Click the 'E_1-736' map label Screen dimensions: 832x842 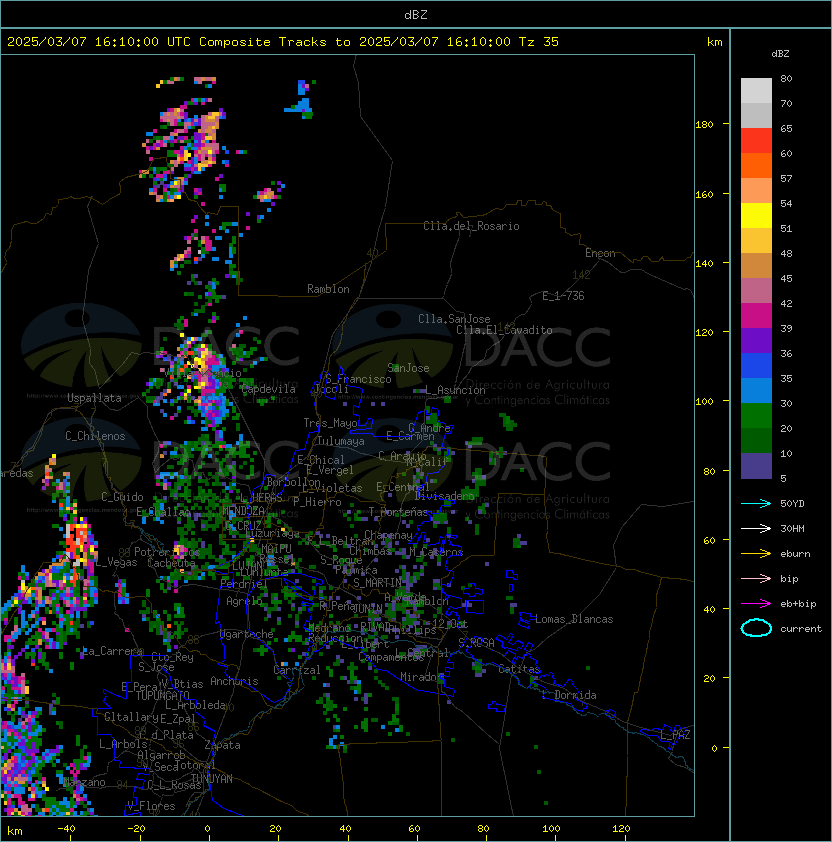coord(563,296)
